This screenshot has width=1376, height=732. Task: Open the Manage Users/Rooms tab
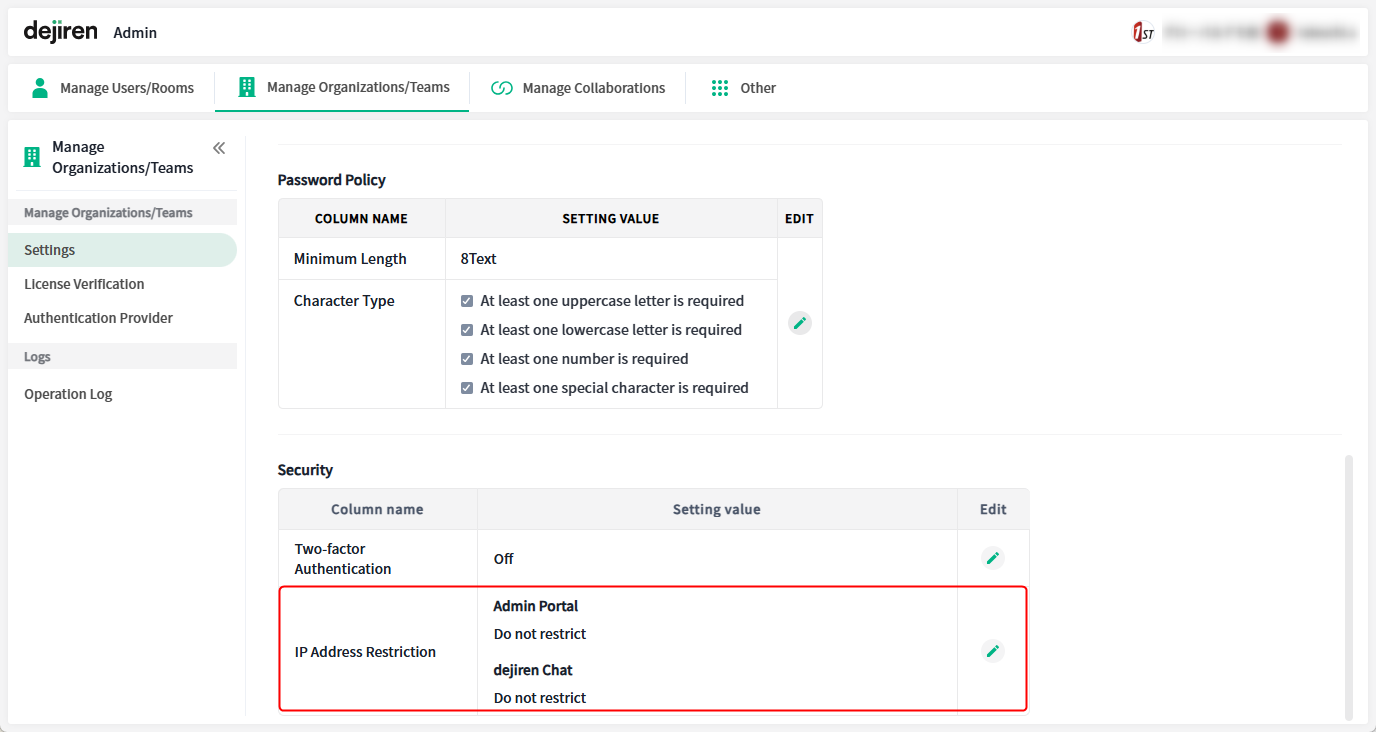click(112, 88)
